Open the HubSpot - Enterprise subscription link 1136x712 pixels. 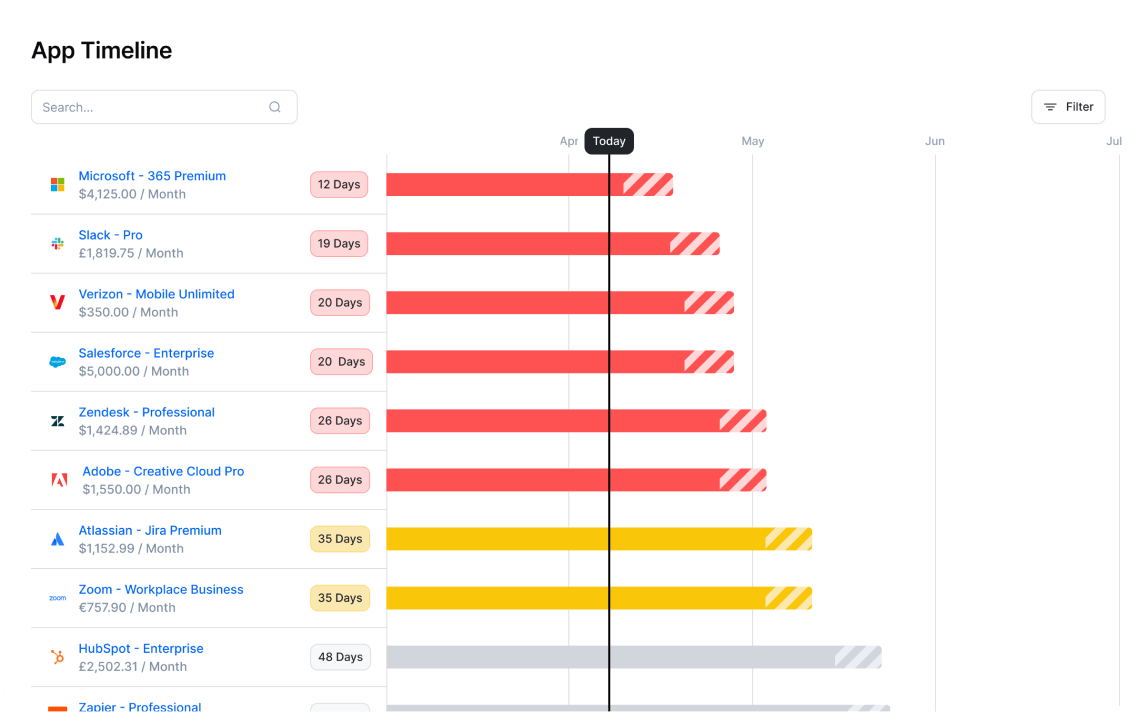pos(141,648)
